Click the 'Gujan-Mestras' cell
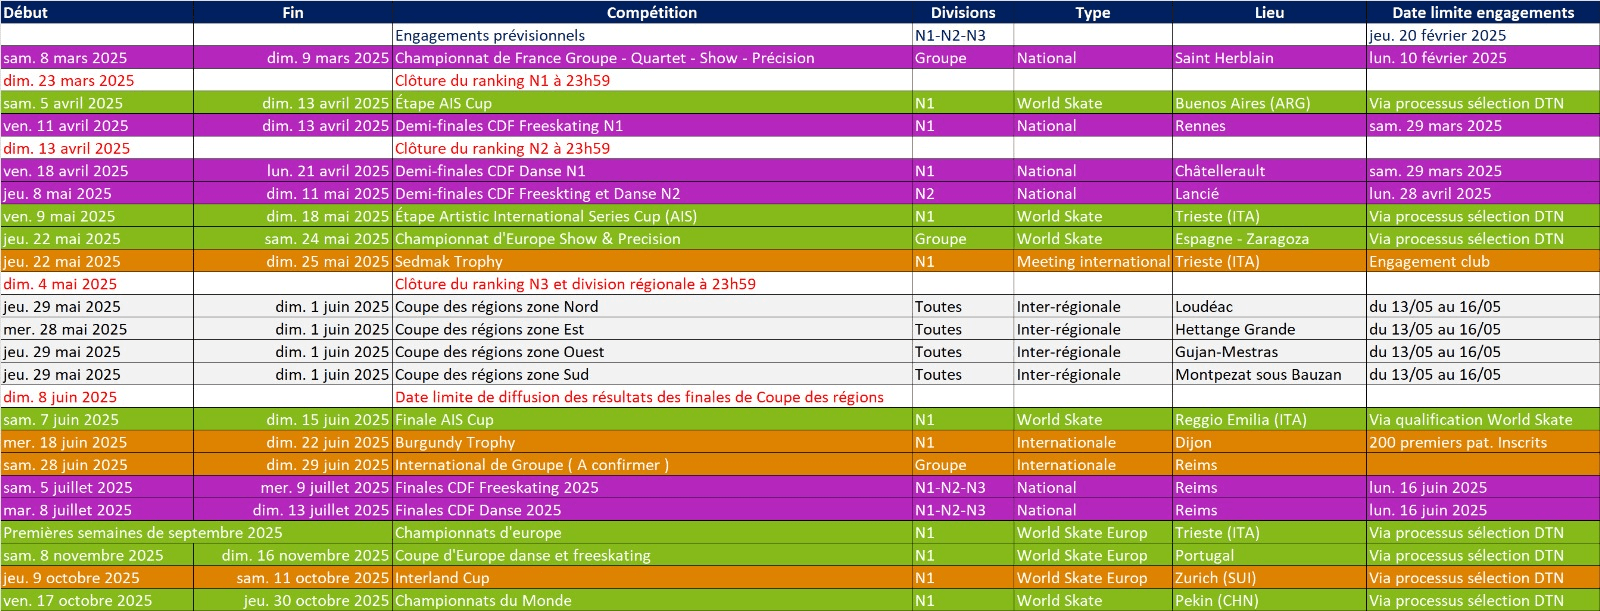 1269,352
